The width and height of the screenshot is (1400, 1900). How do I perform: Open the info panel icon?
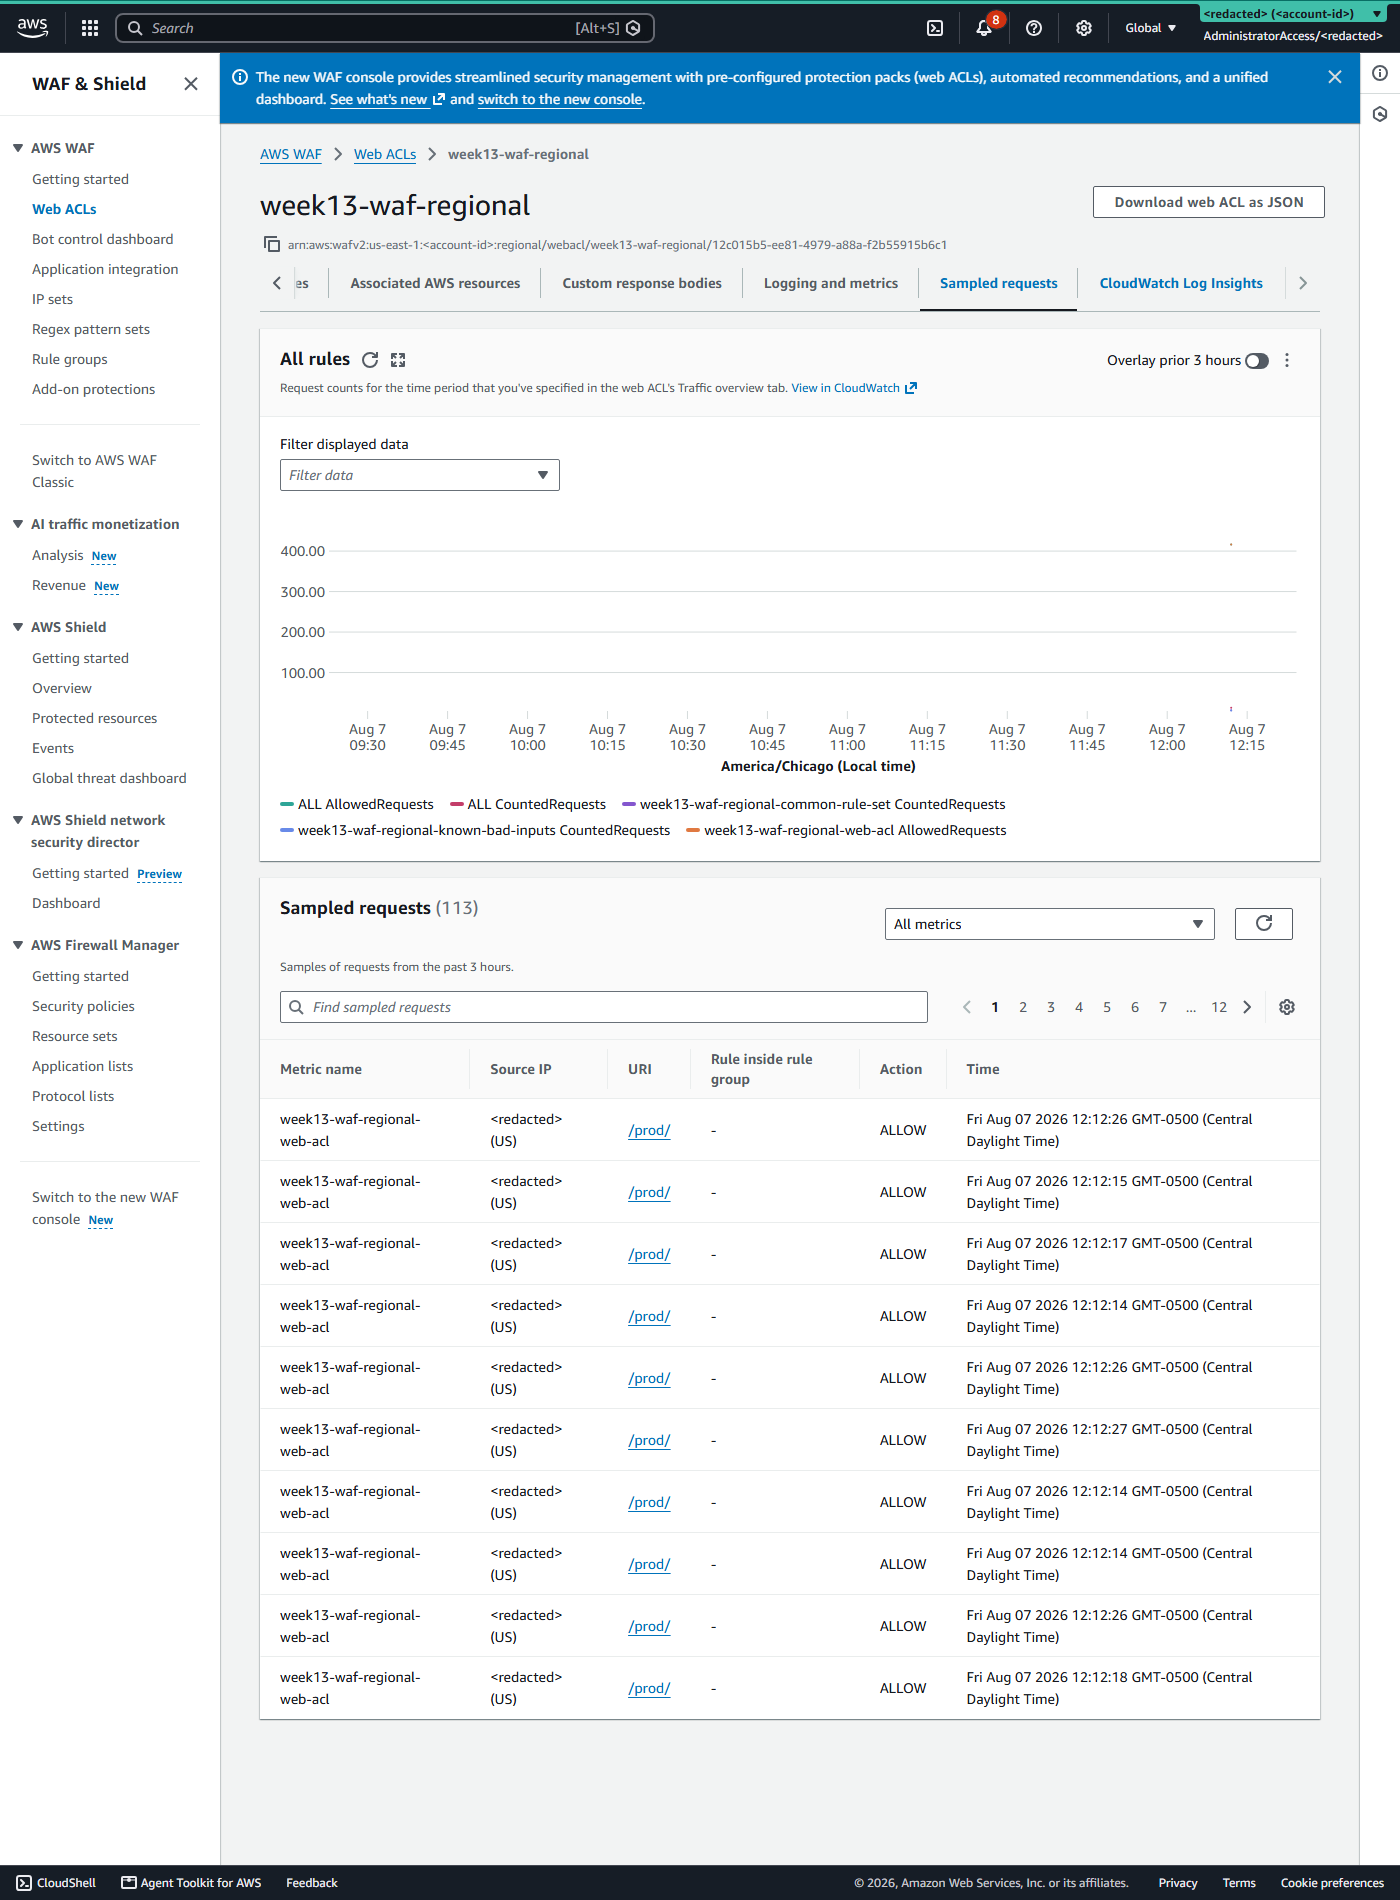click(1380, 73)
